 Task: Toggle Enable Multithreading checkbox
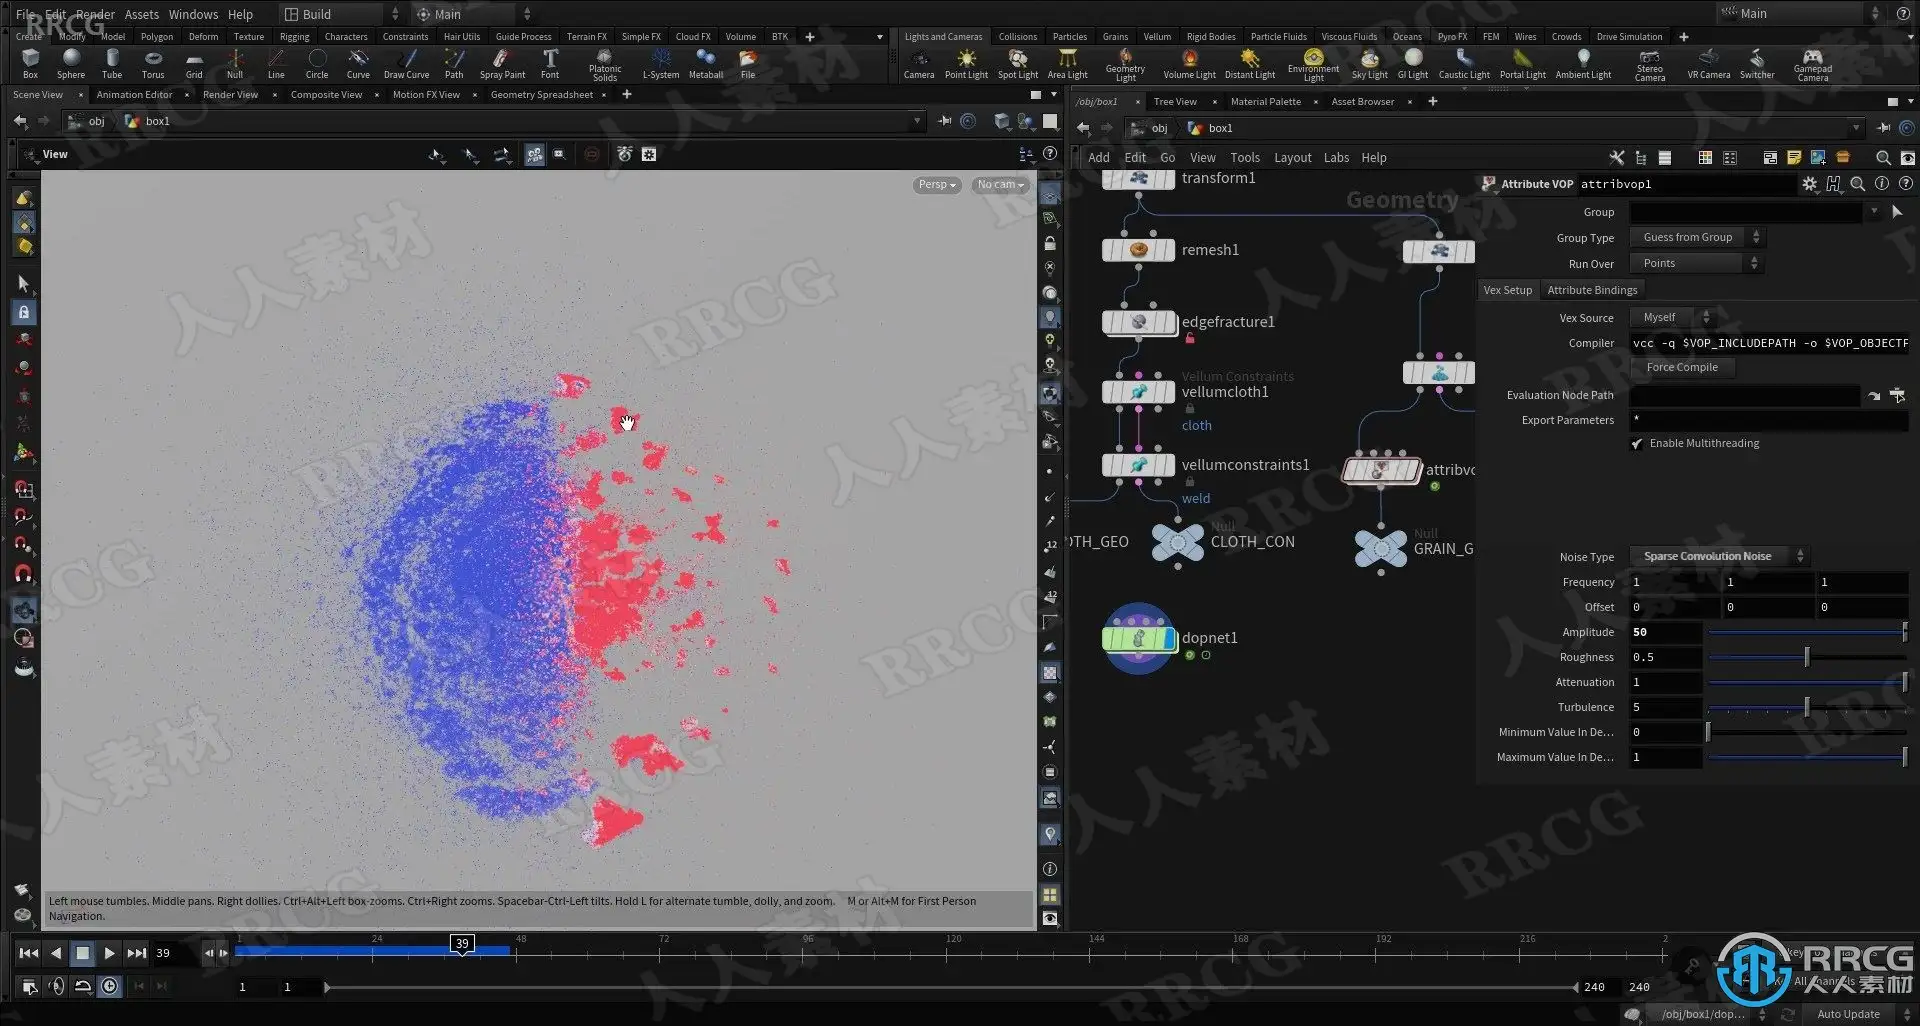(x=1637, y=444)
